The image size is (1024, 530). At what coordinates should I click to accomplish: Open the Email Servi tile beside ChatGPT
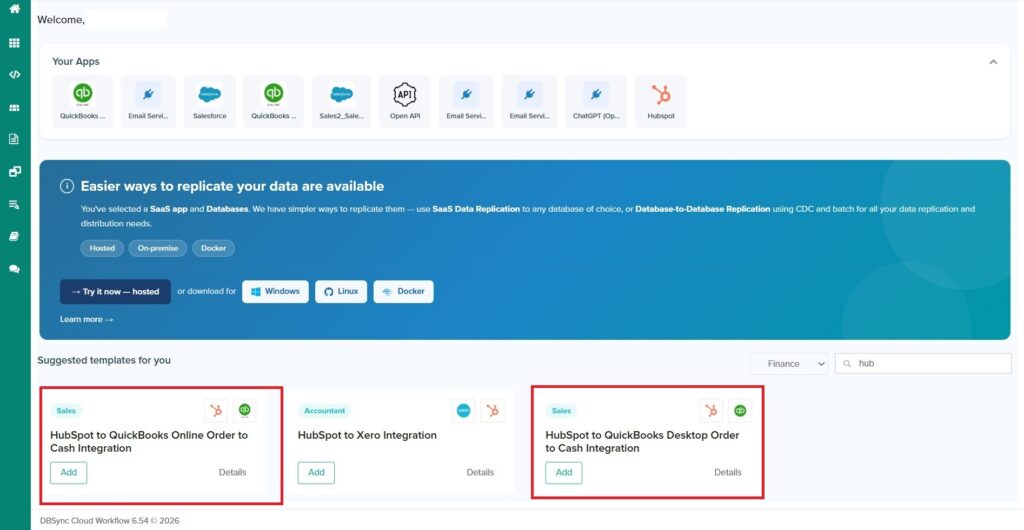click(530, 101)
